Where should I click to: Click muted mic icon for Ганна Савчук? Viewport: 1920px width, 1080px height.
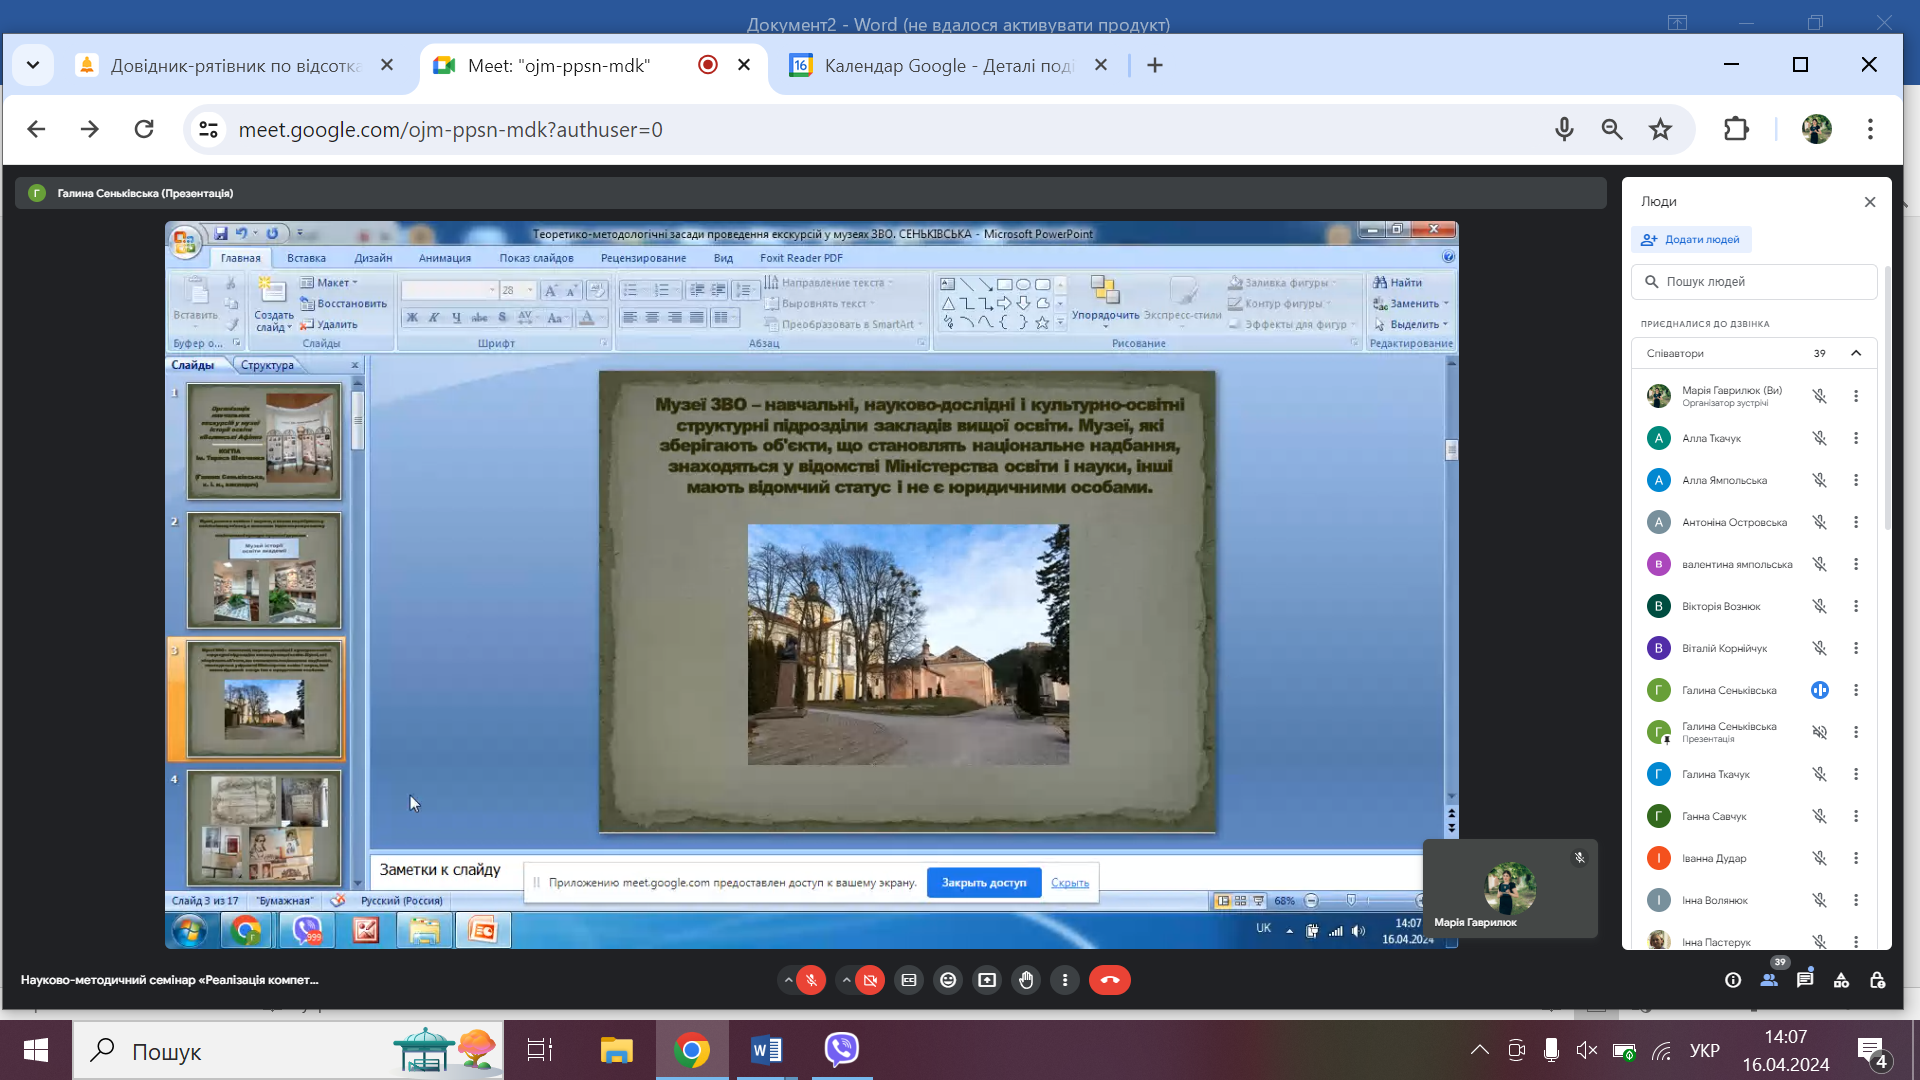(x=1820, y=816)
